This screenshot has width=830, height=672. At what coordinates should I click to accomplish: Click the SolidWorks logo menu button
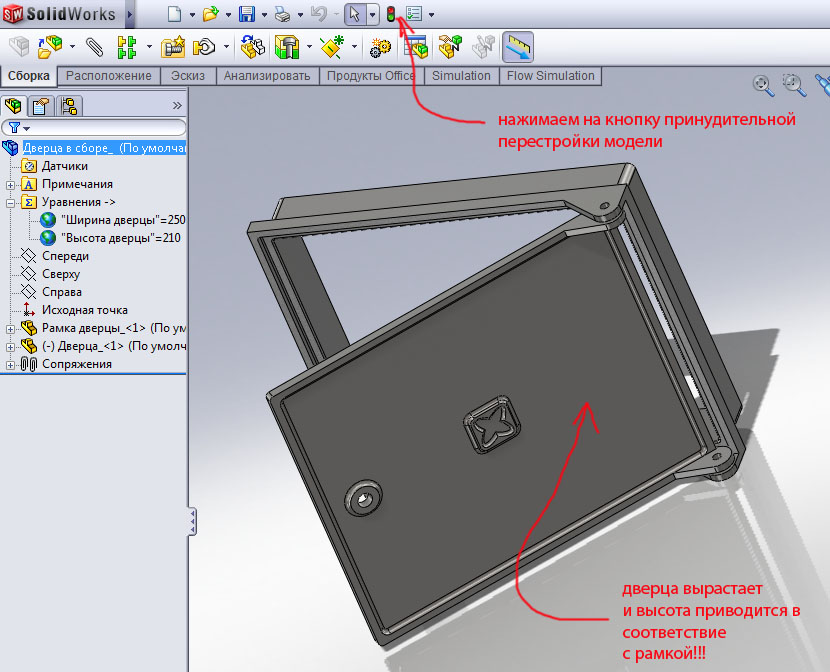[60, 15]
